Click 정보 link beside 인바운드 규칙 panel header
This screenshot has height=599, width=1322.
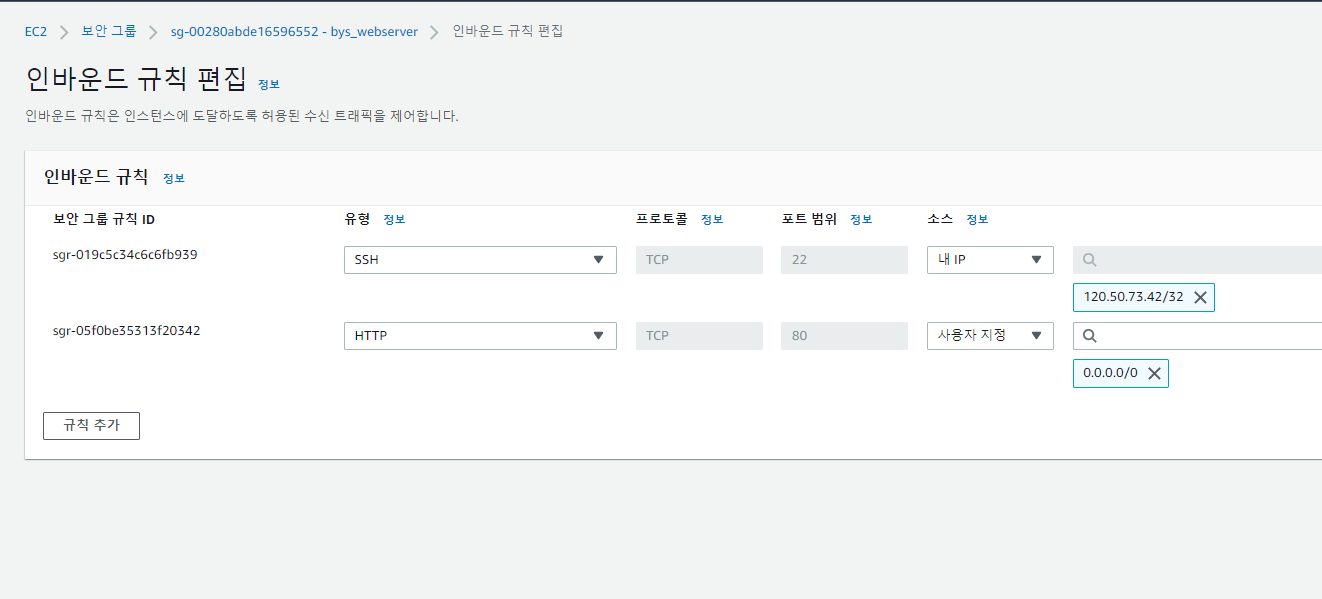pos(174,178)
